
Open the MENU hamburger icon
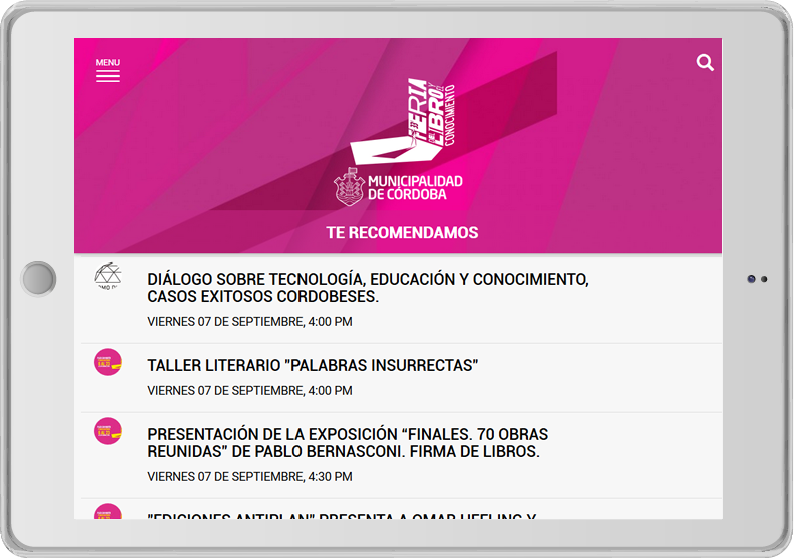108,70
